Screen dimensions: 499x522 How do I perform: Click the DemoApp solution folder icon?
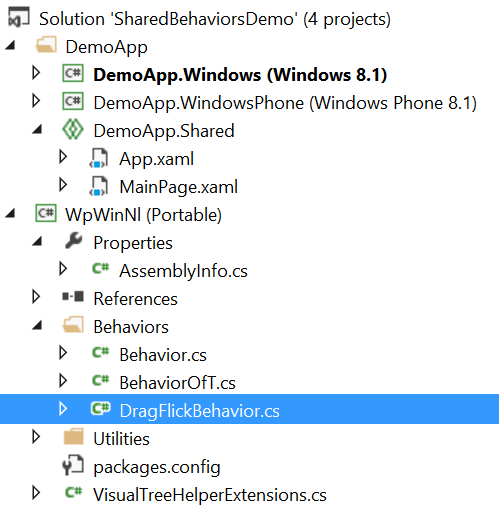[46, 45]
